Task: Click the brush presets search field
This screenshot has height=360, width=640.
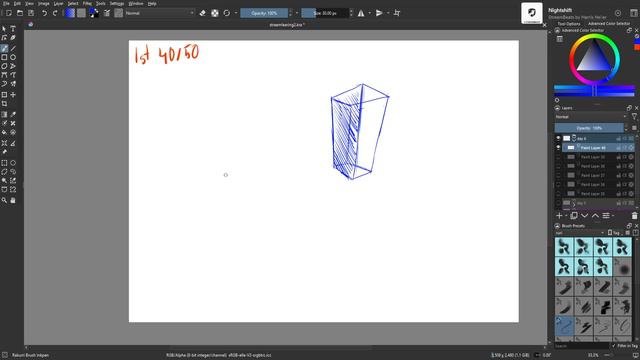Action: 582,346
